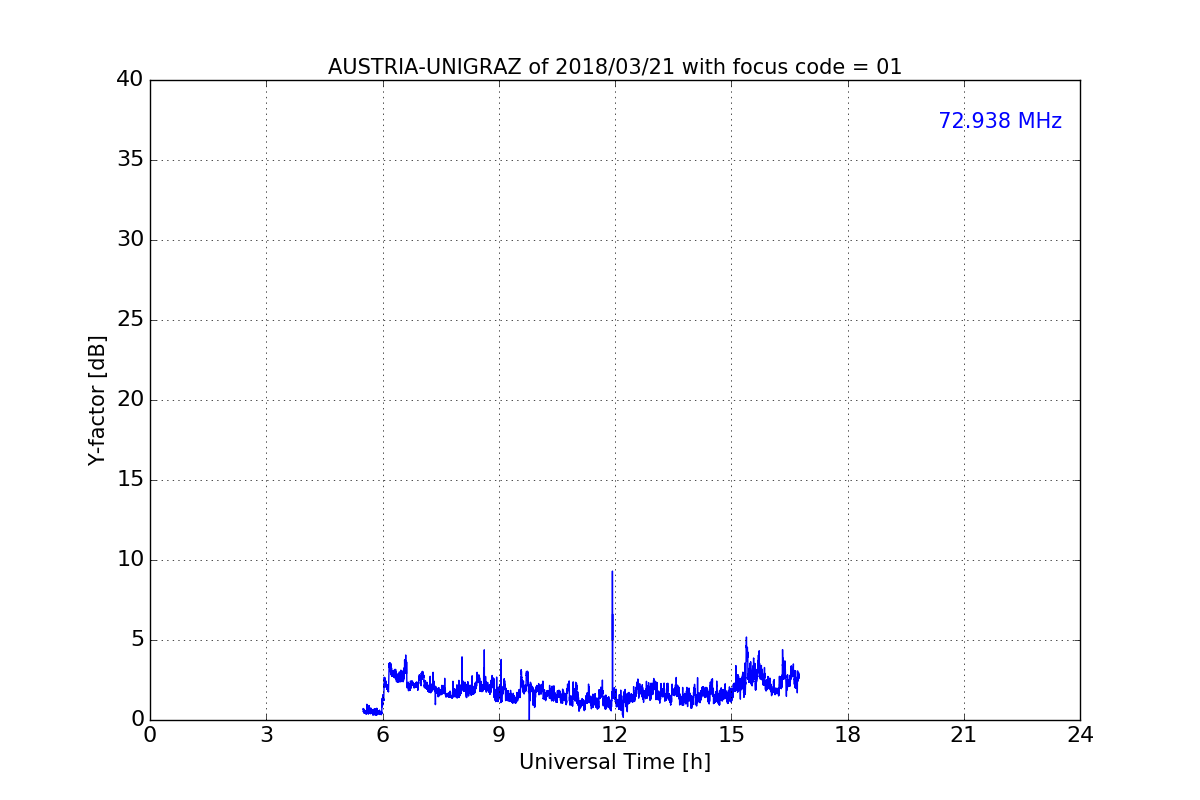Click the y-axis tick label 40

tap(130, 80)
